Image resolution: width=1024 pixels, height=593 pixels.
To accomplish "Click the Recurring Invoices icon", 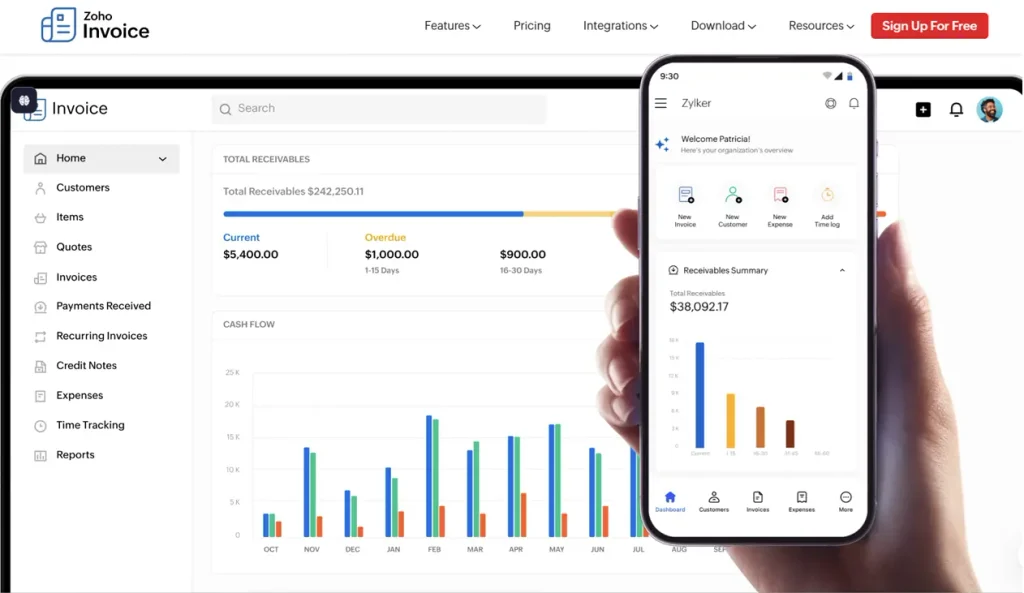I will (40, 336).
